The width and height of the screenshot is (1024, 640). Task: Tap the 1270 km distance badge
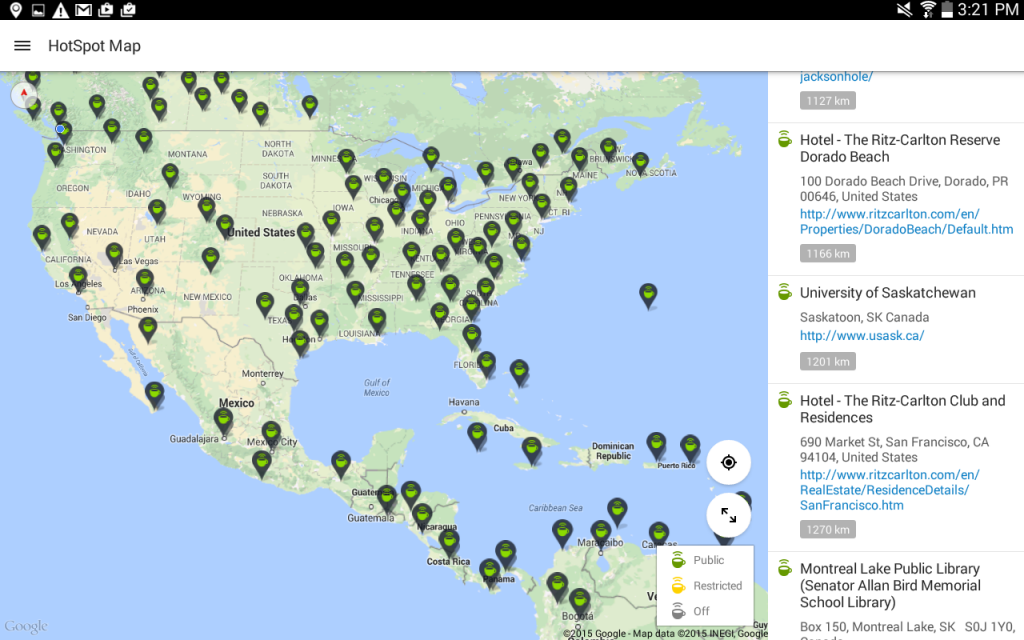[827, 530]
